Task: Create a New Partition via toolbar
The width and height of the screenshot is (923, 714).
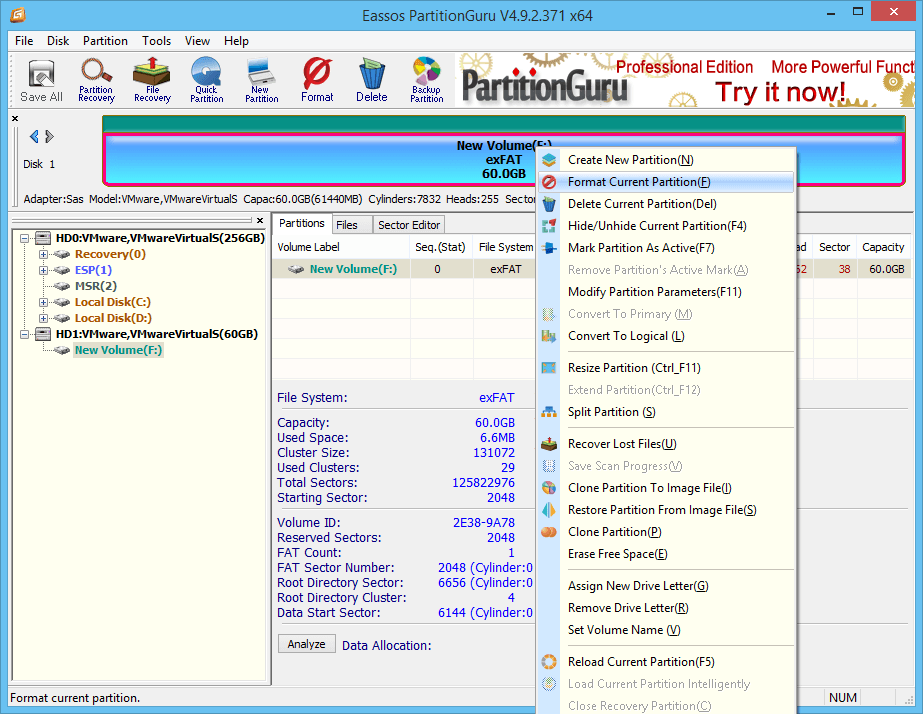Action: pyautogui.click(x=261, y=81)
